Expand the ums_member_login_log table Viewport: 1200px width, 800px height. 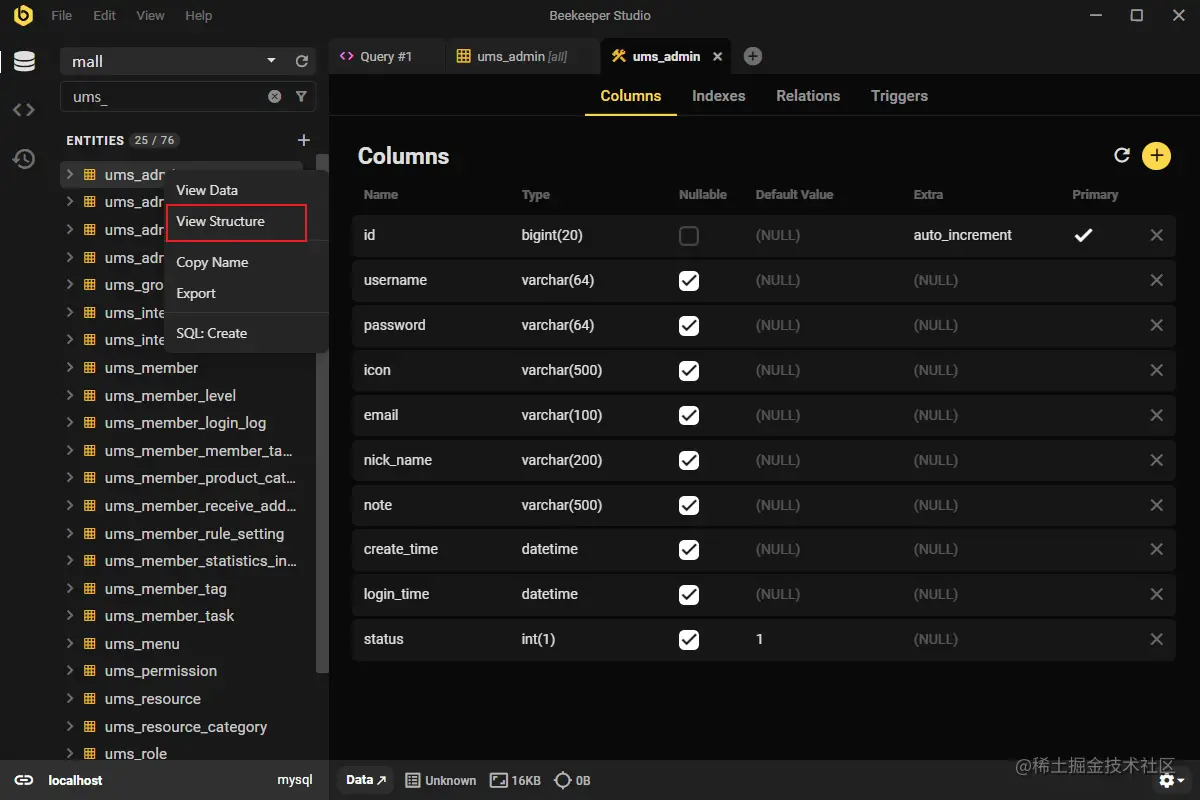[x=70, y=423]
